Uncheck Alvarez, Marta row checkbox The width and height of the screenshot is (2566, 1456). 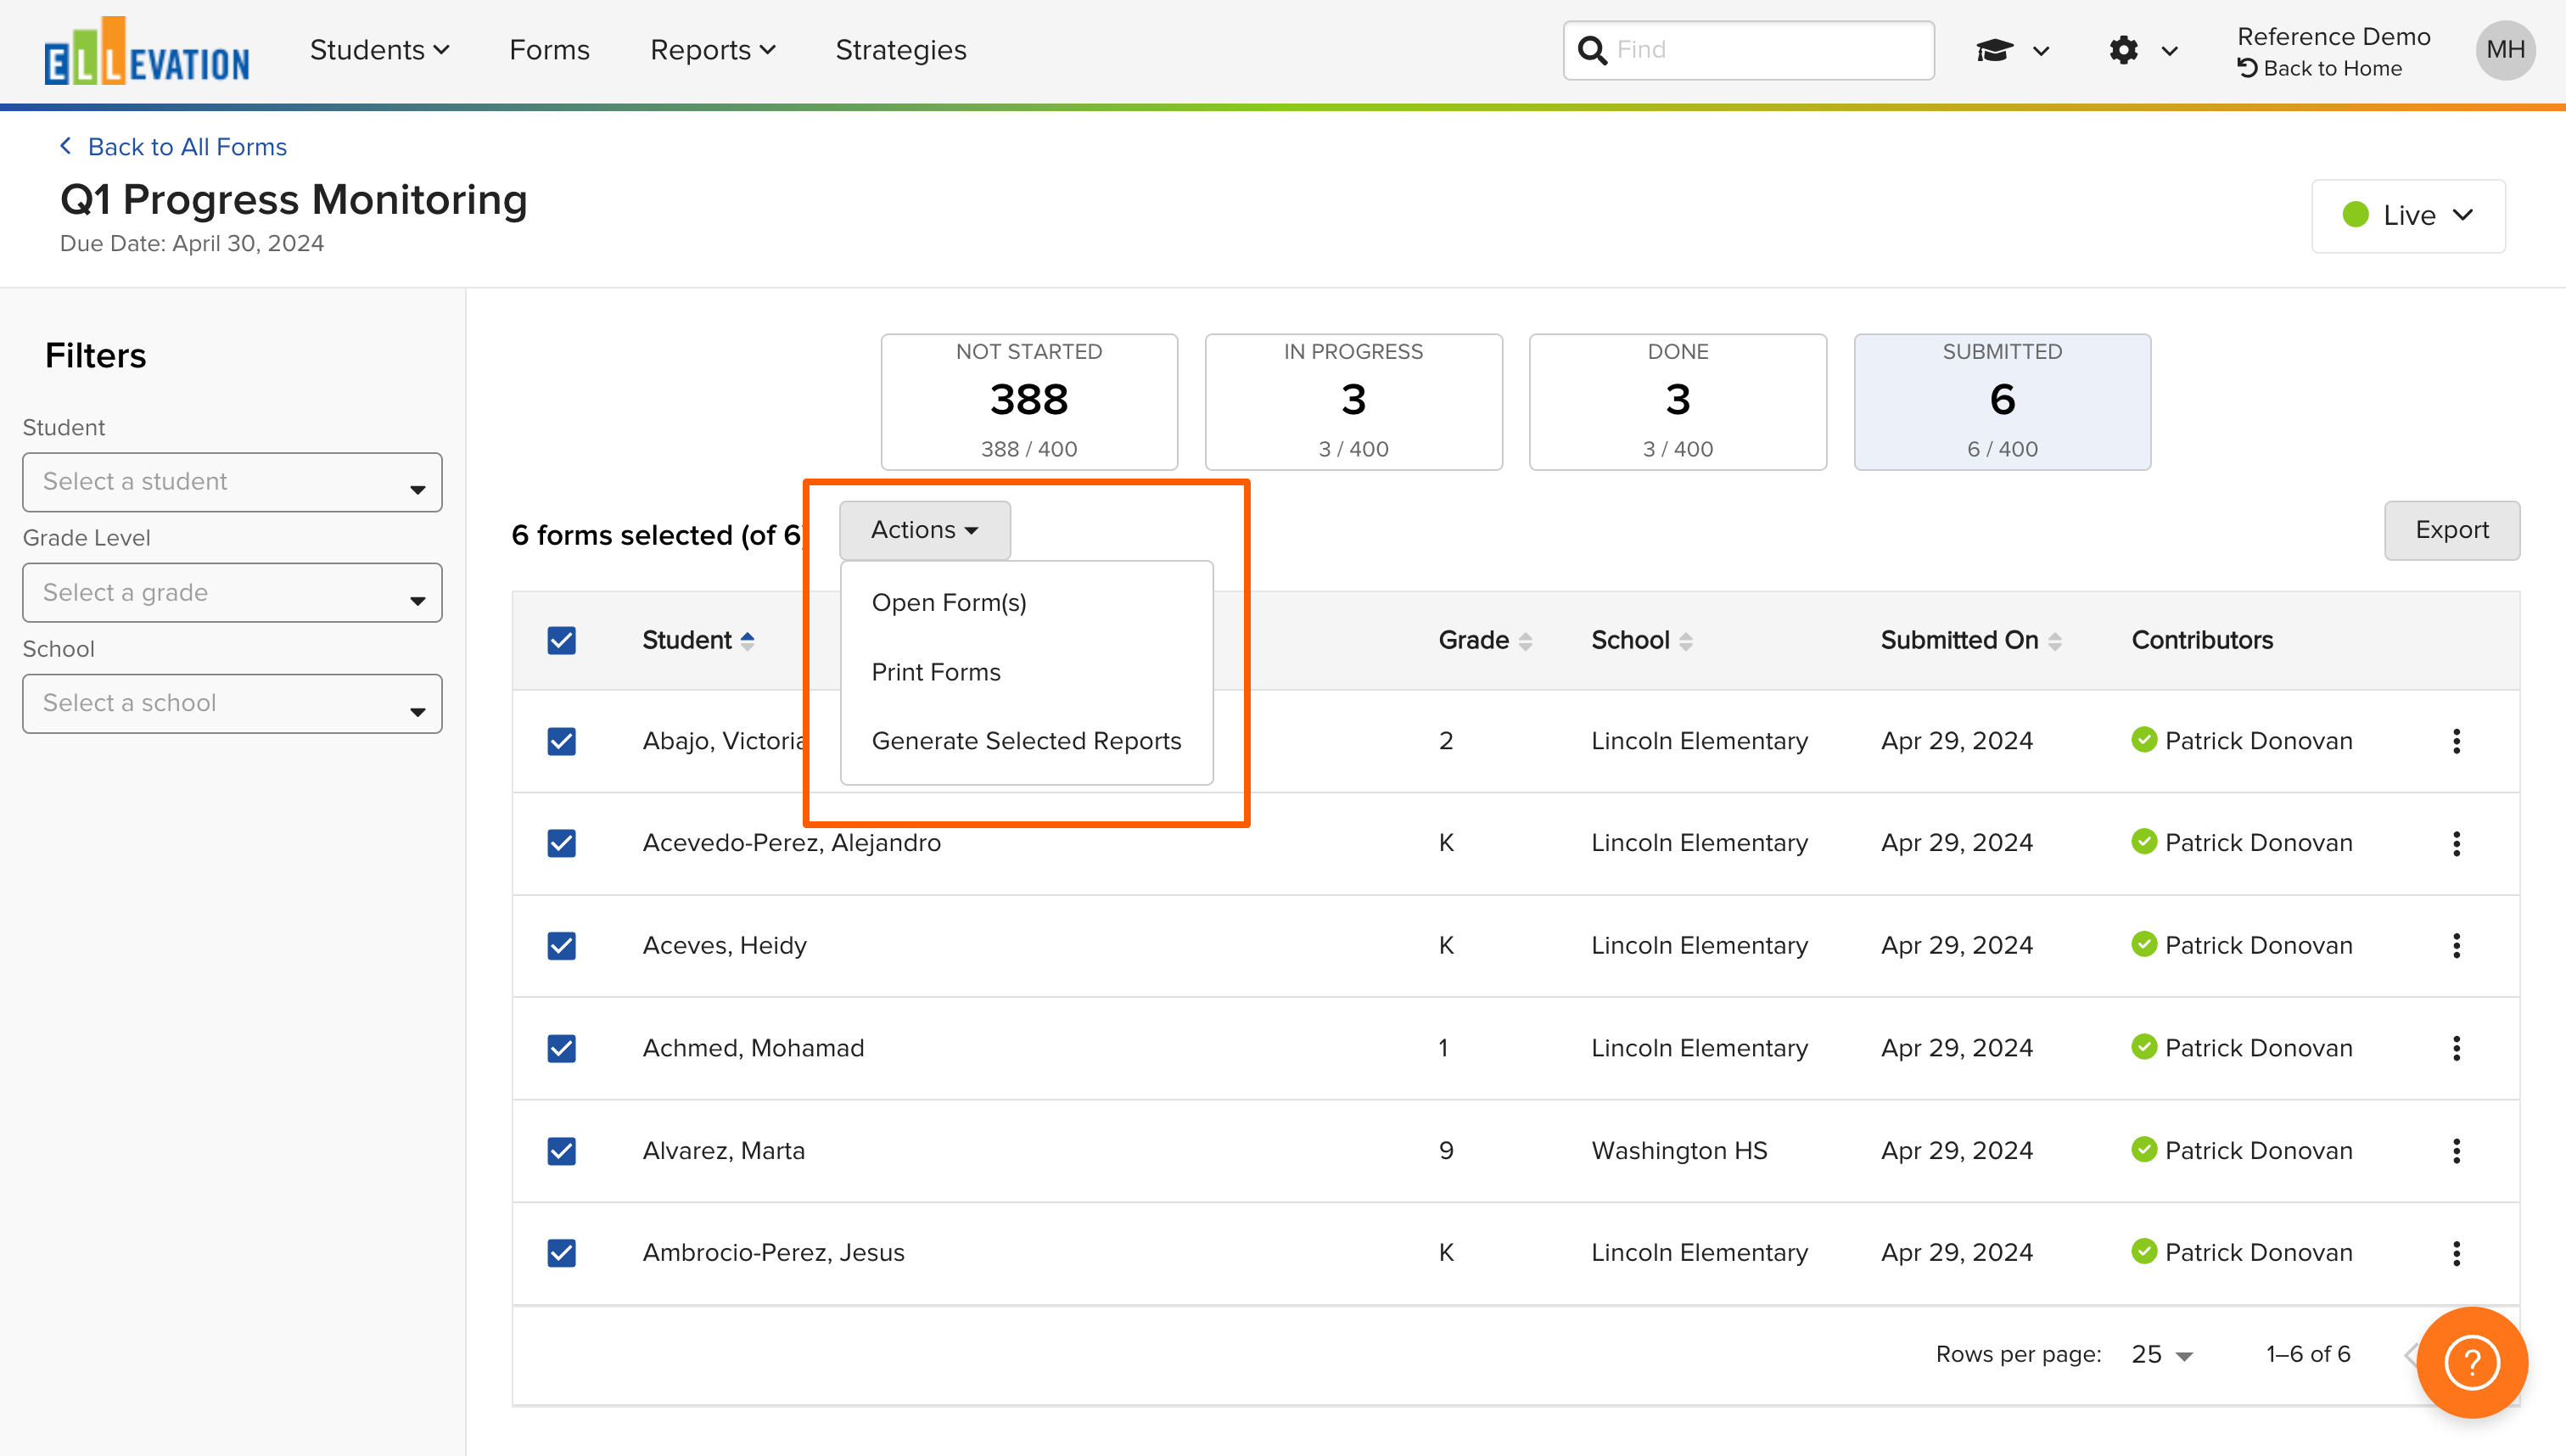(x=562, y=1150)
